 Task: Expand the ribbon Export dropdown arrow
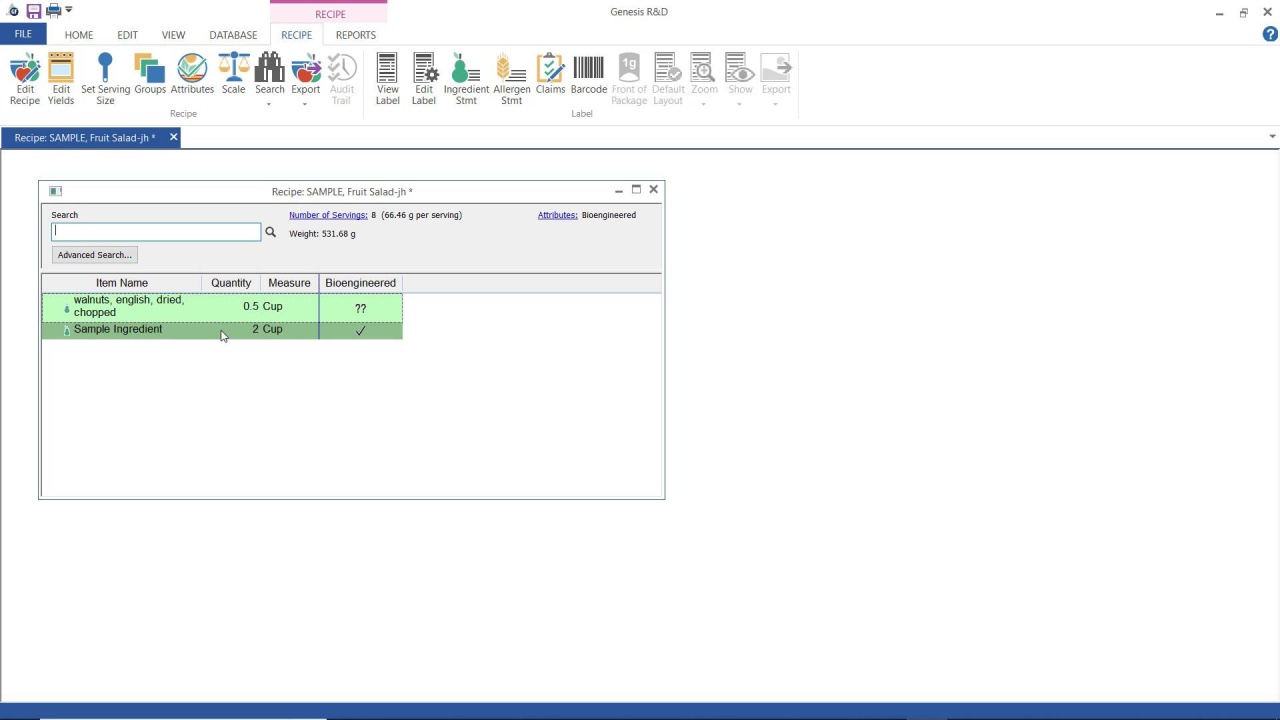coord(305,104)
